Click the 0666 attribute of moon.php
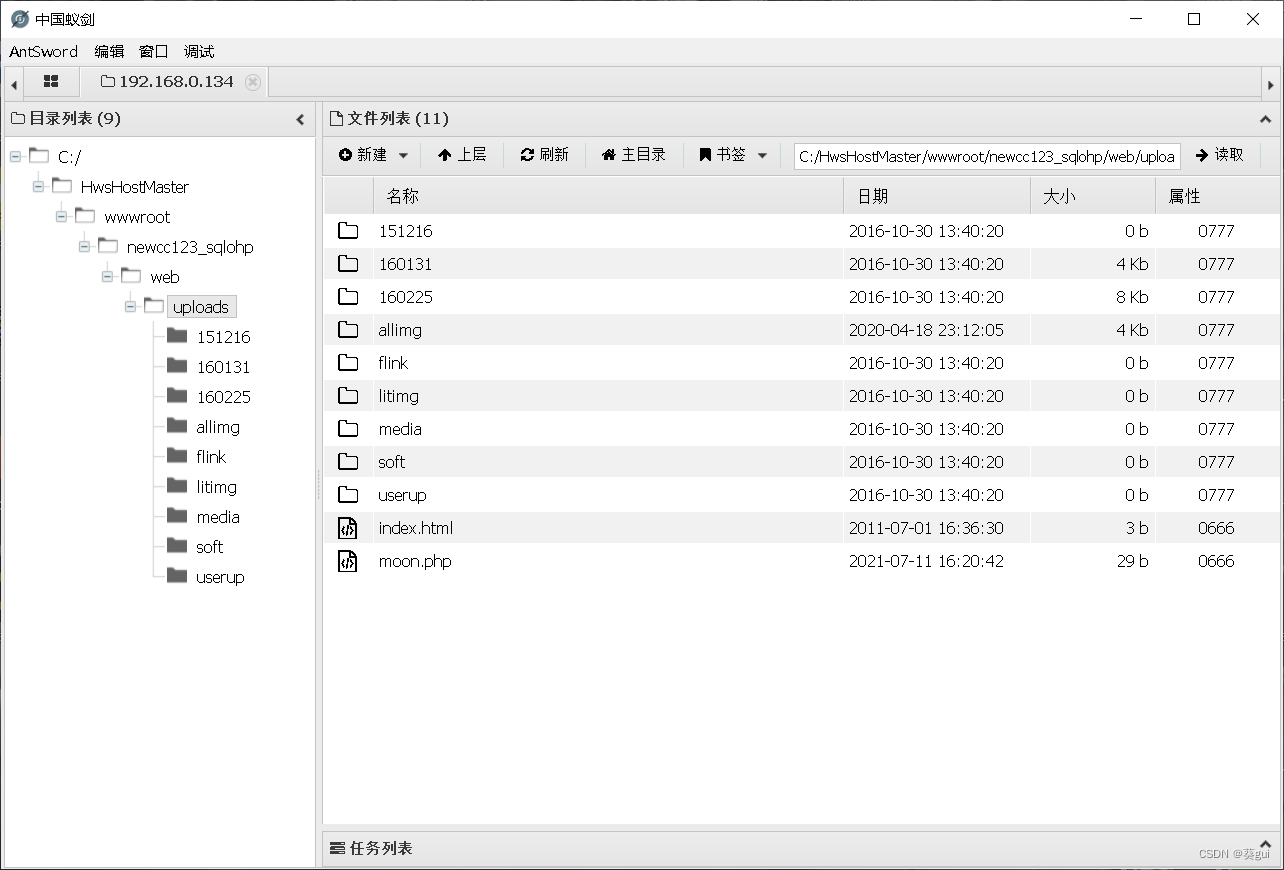The width and height of the screenshot is (1284, 870). tap(1216, 561)
